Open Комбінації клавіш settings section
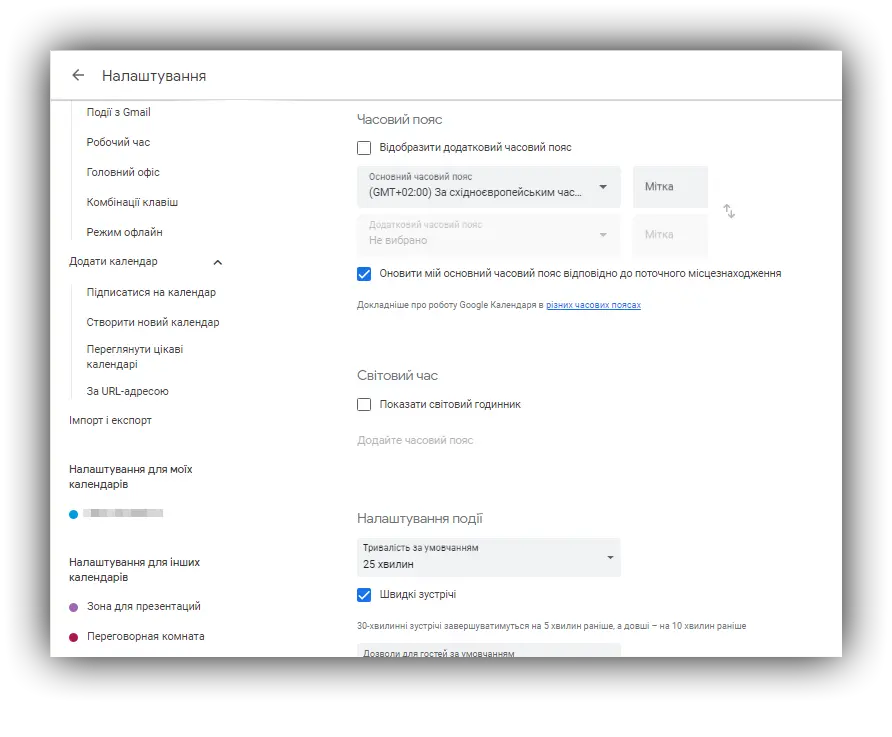892x737 pixels. click(132, 202)
